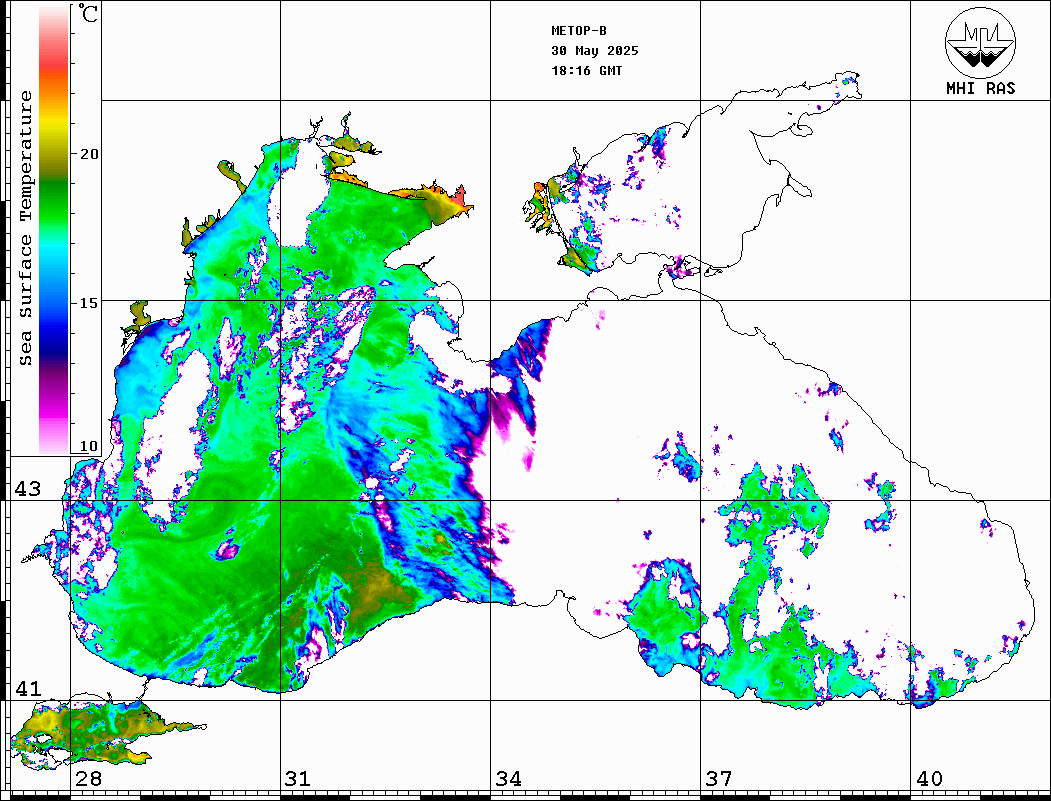Image resolution: width=1051 pixels, height=801 pixels.
Task: Click the longitude label '34'
Action: [508, 779]
